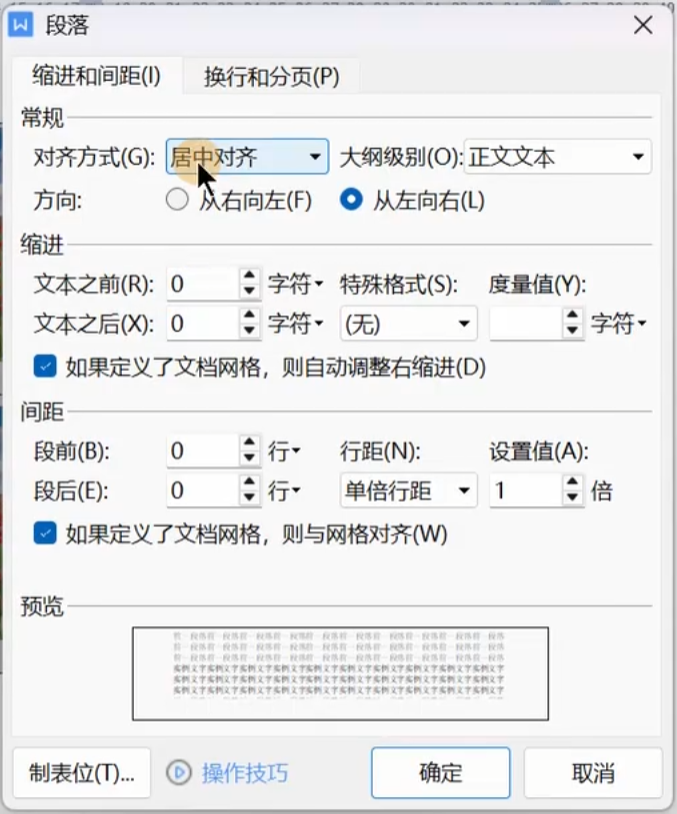Increase 文本之后 indent value

click(x=250, y=315)
